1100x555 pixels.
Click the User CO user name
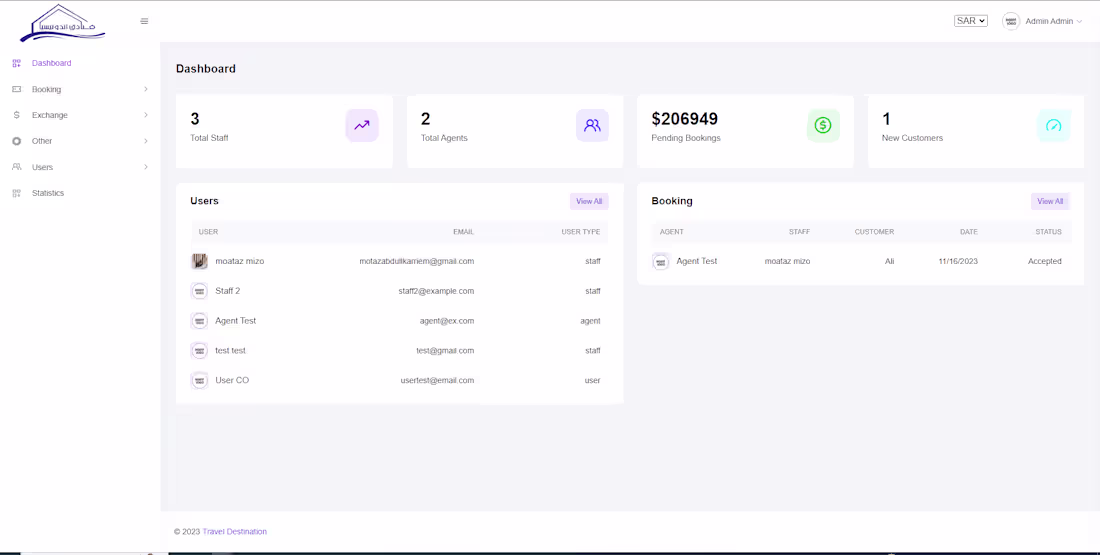point(232,380)
